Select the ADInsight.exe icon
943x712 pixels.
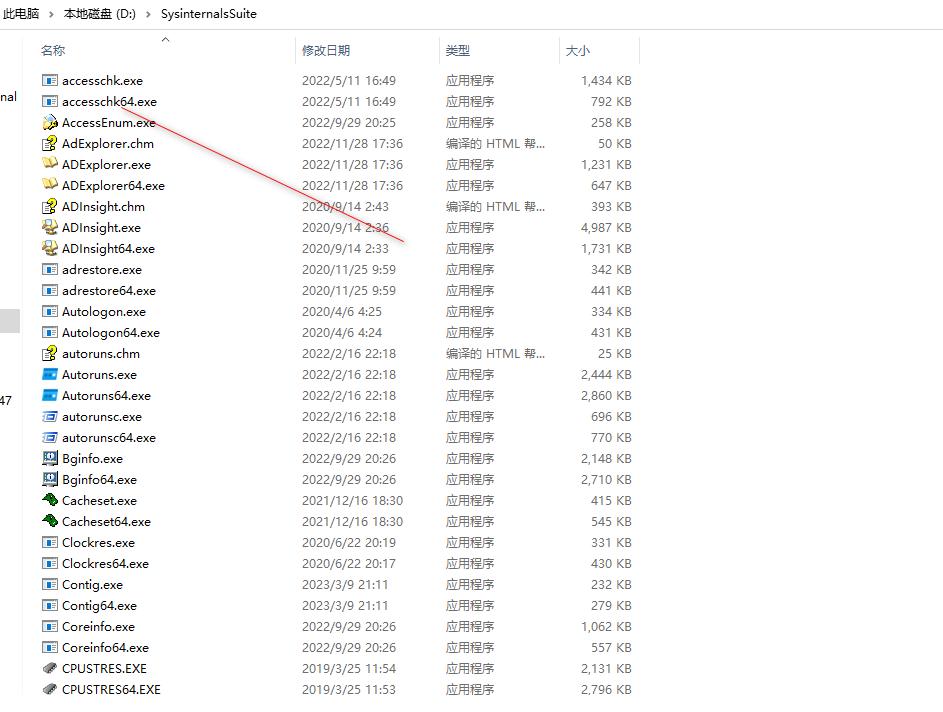pos(50,227)
